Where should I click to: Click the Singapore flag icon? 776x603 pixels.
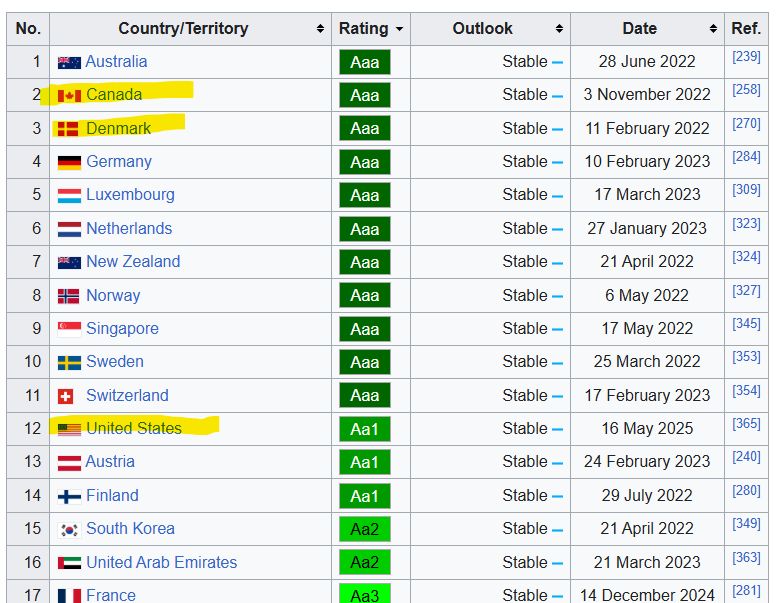[x=69, y=330]
